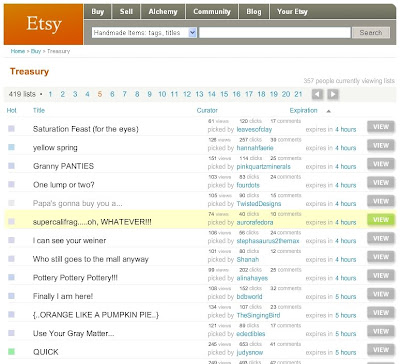
Task: View the QUICK list
Action: pyautogui.click(x=381, y=350)
